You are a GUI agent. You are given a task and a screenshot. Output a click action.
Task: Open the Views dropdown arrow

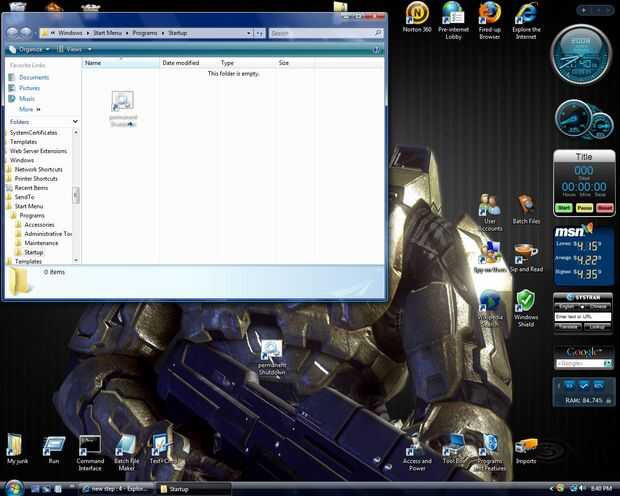pyautogui.click(x=90, y=49)
